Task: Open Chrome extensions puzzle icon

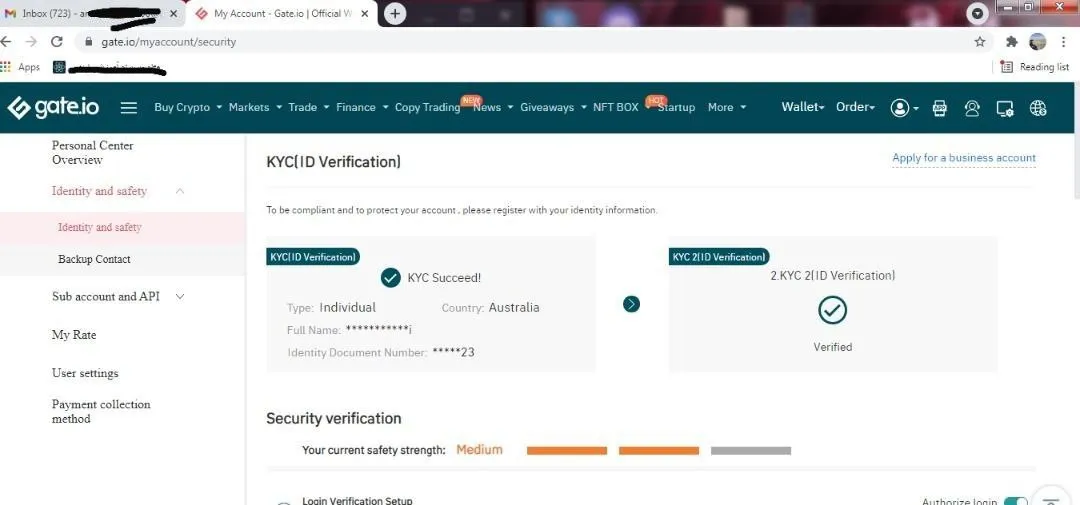Action: pos(1011,42)
